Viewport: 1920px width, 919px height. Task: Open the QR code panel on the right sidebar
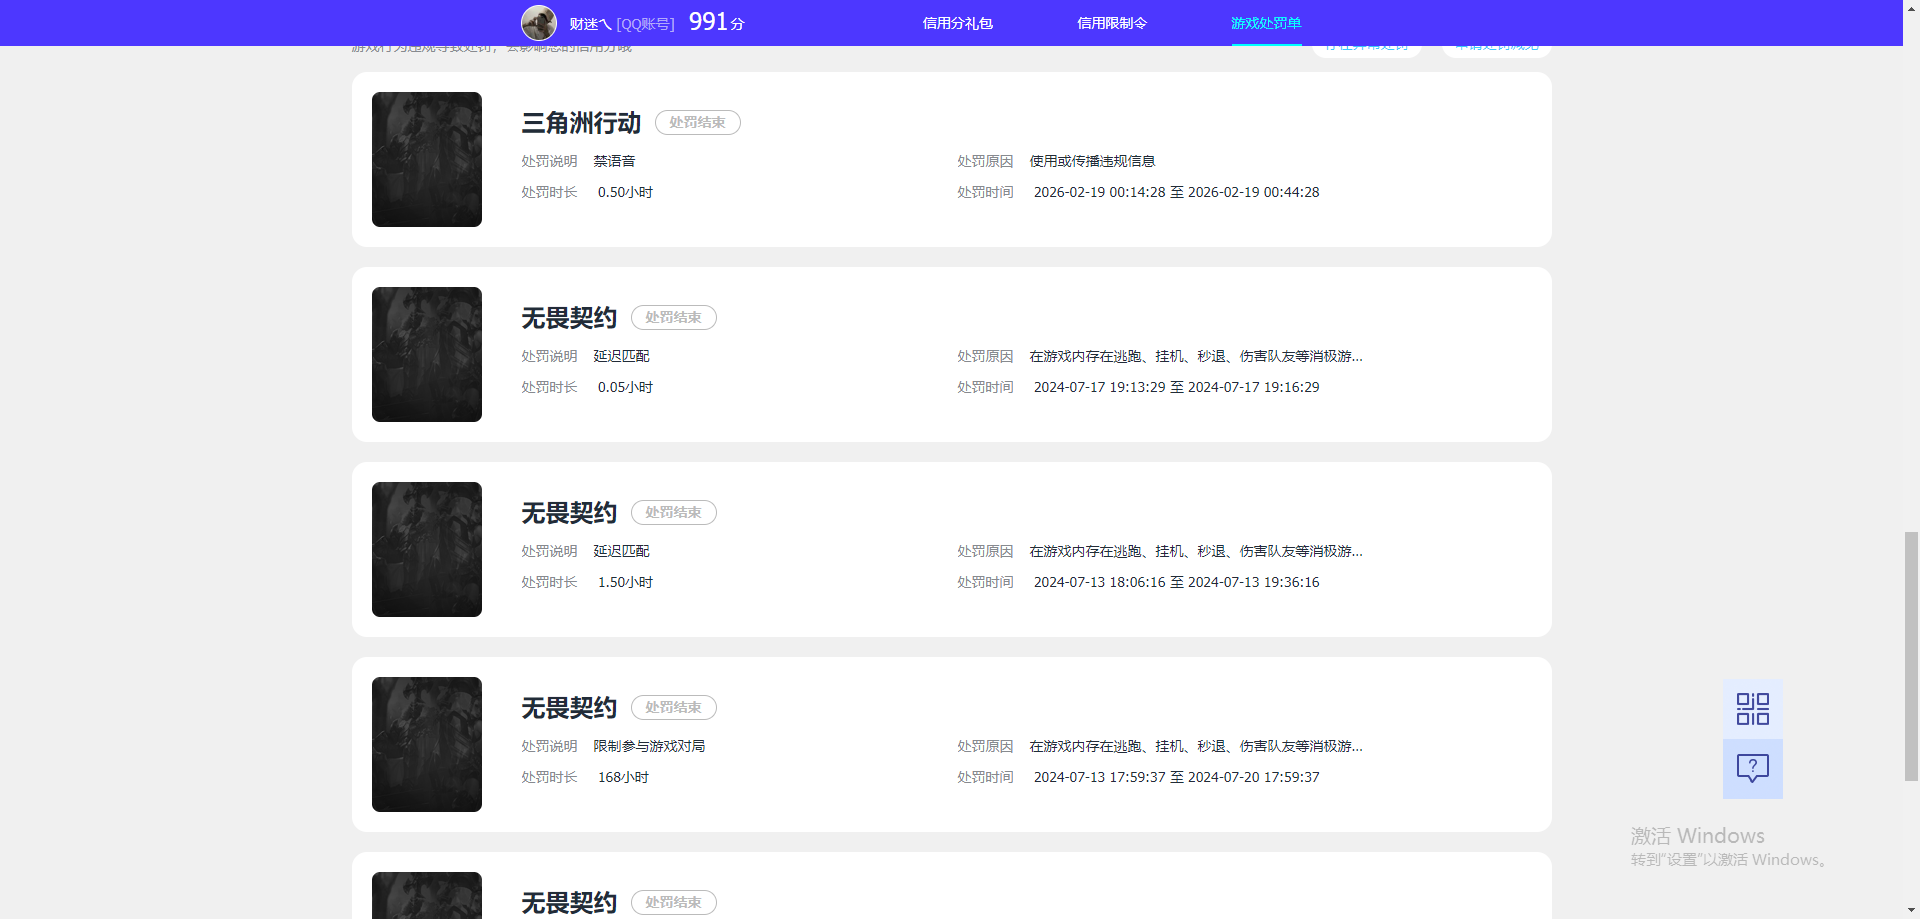click(x=1751, y=708)
